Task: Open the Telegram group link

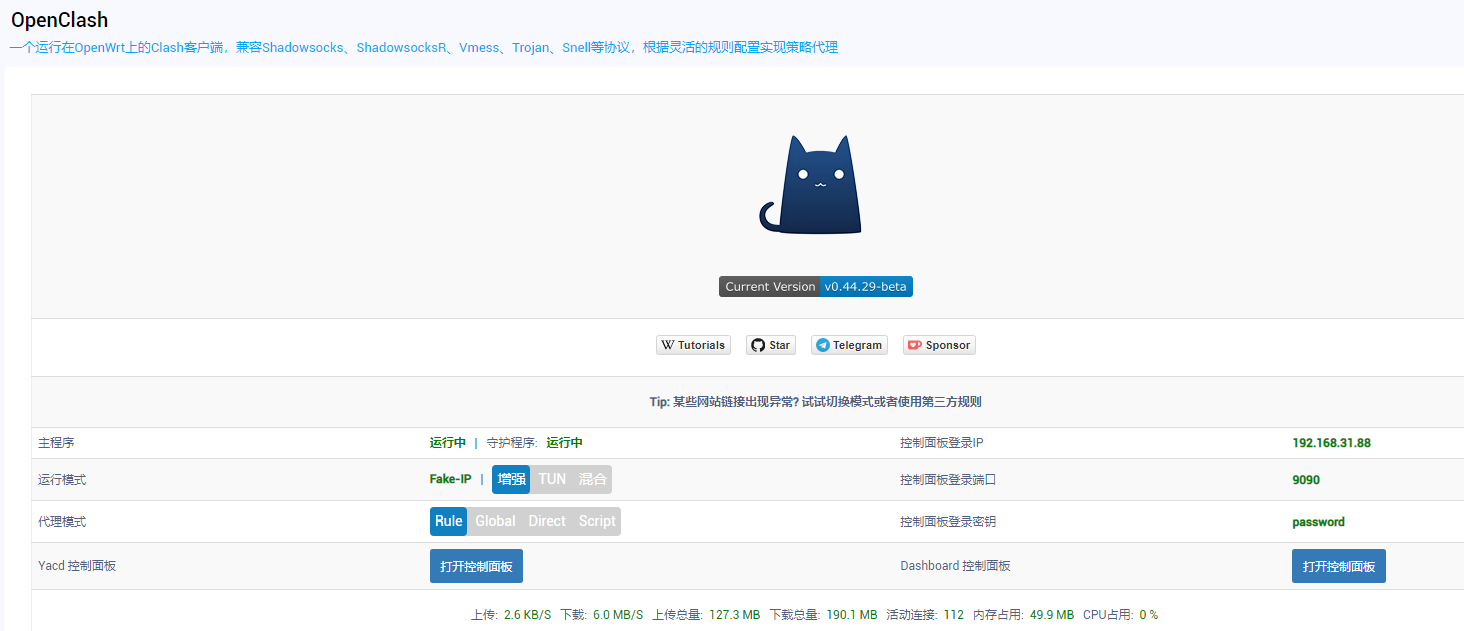Action: click(849, 345)
